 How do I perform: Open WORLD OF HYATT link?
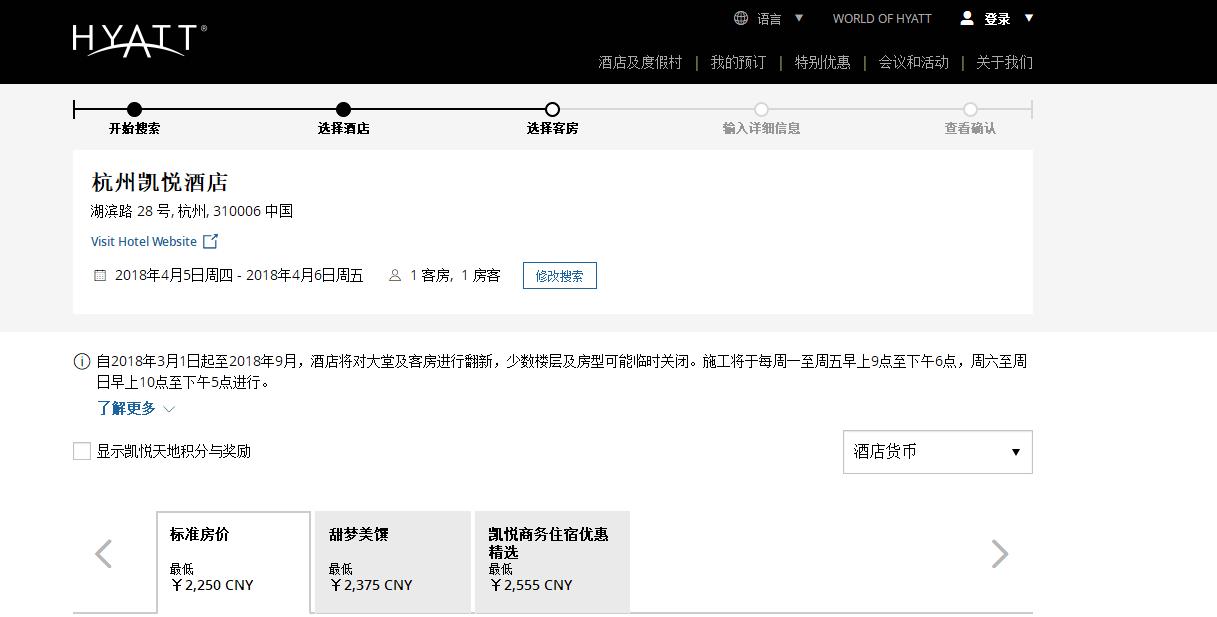point(882,18)
